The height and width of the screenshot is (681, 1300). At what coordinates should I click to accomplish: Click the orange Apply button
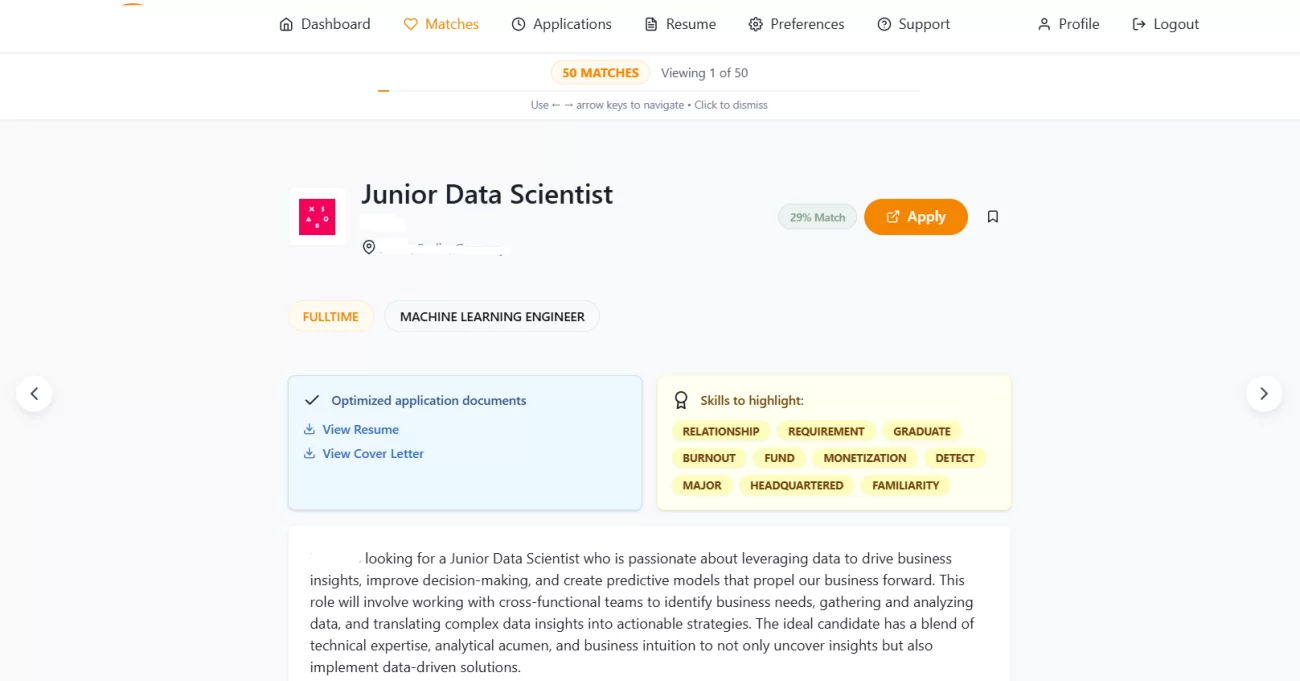[x=916, y=217]
